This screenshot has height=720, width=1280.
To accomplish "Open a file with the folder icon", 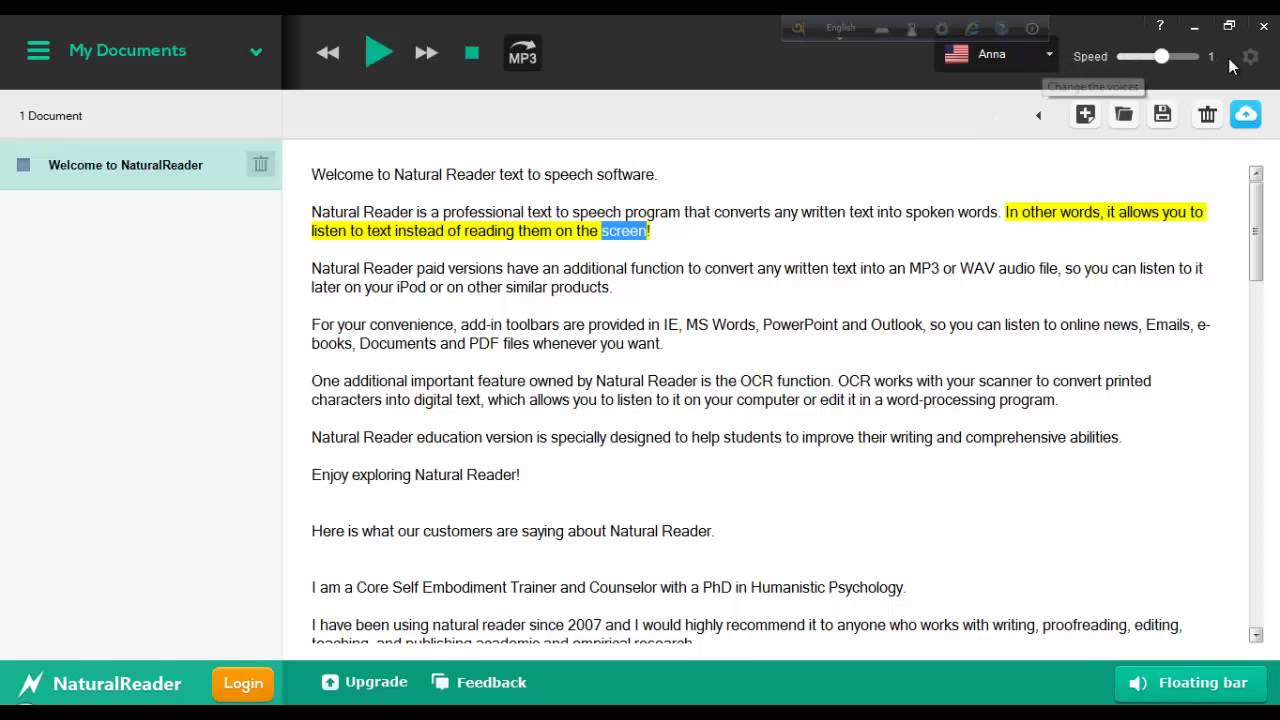I will 1124,114.
